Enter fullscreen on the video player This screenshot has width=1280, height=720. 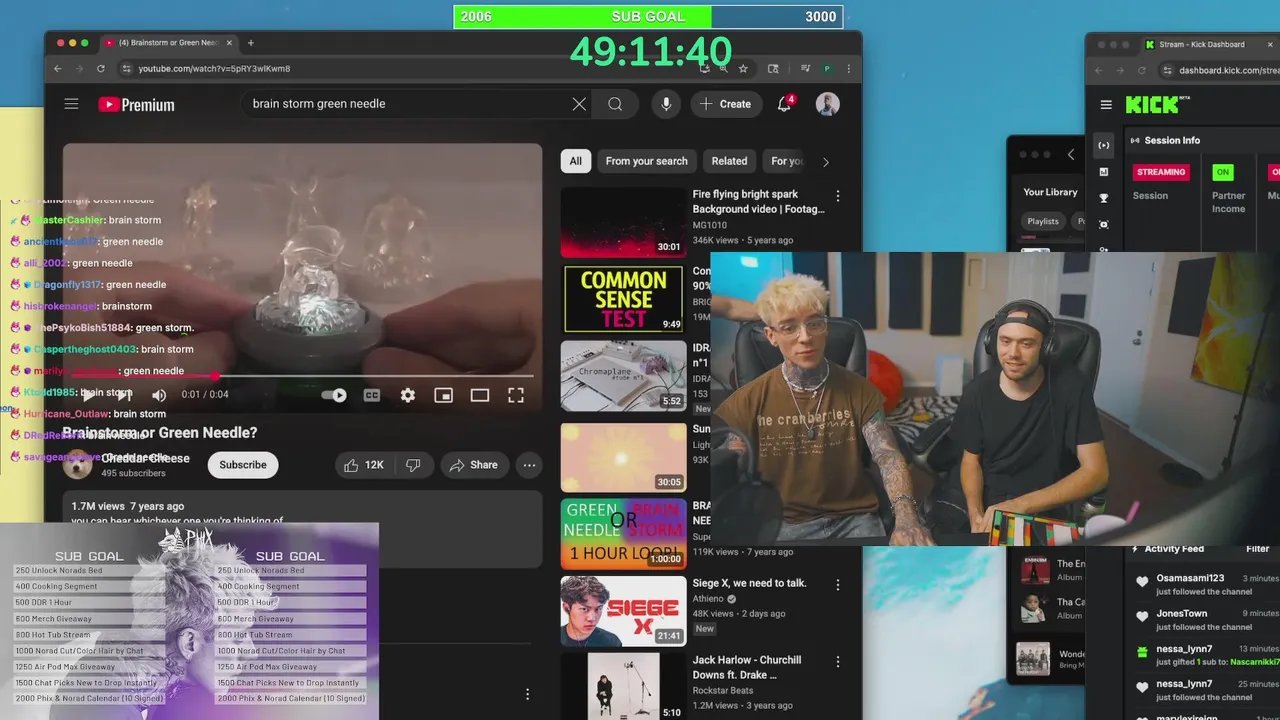point(516,395)
